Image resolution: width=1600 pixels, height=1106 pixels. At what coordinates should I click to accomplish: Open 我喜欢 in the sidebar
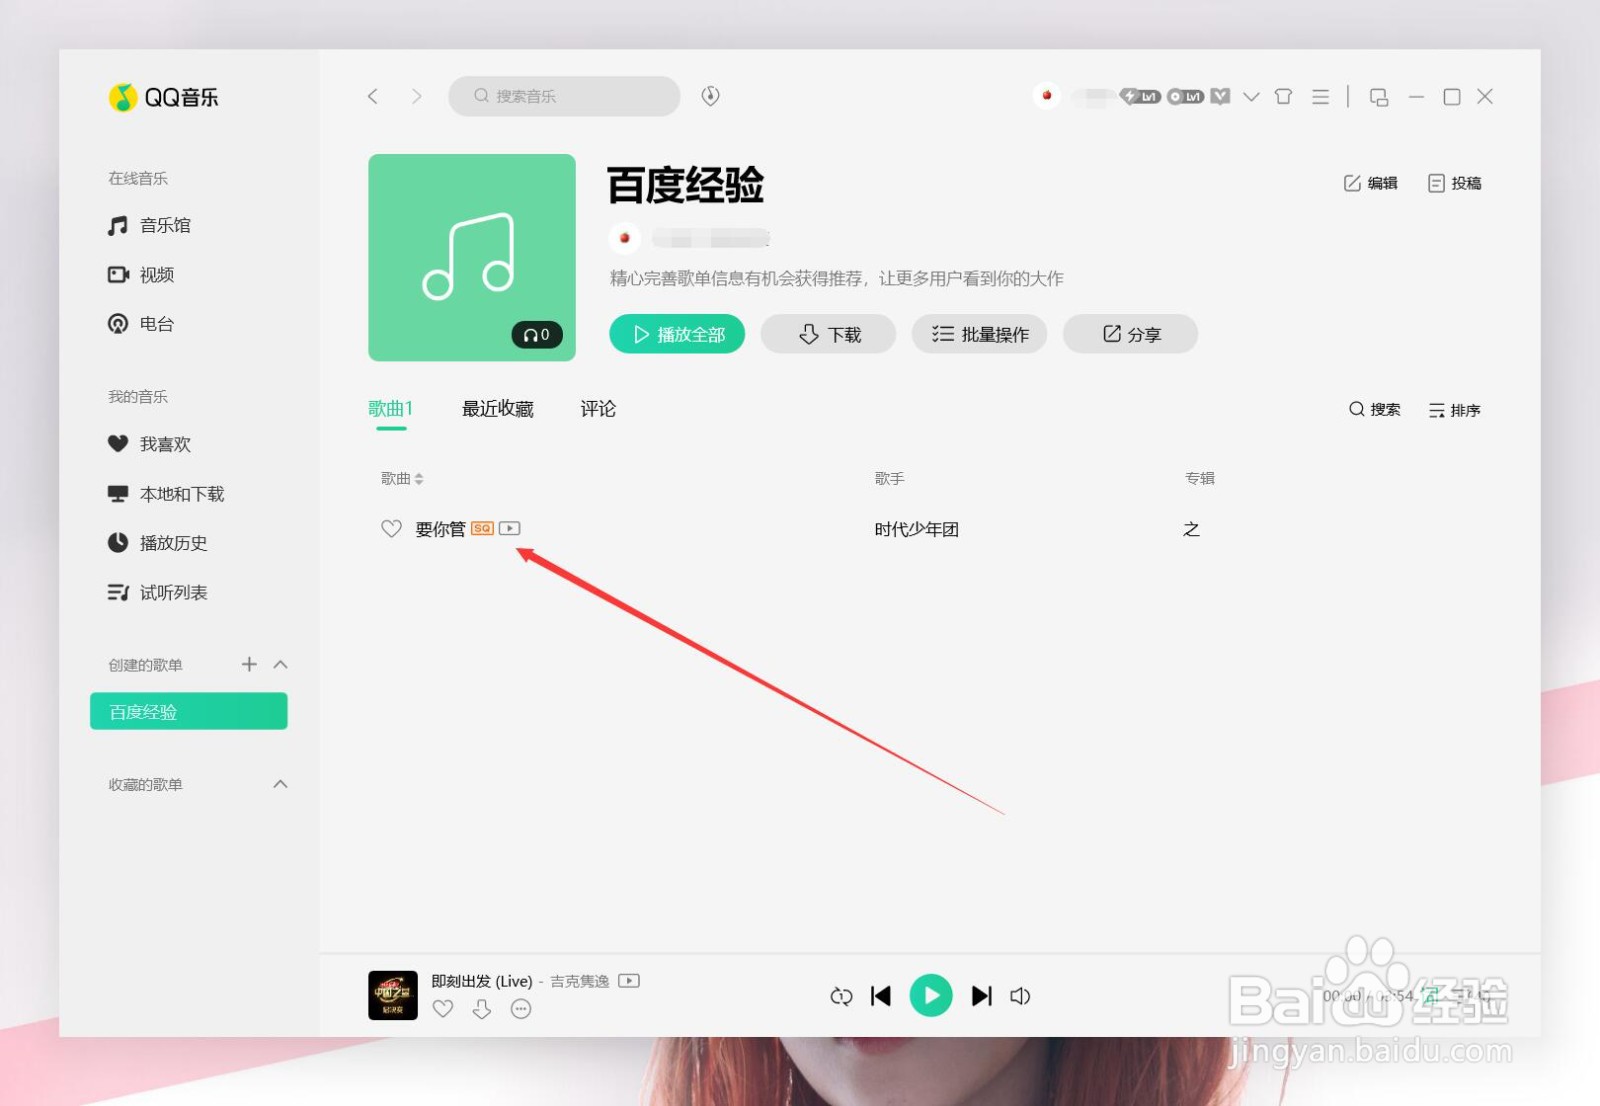pos(150,444)
